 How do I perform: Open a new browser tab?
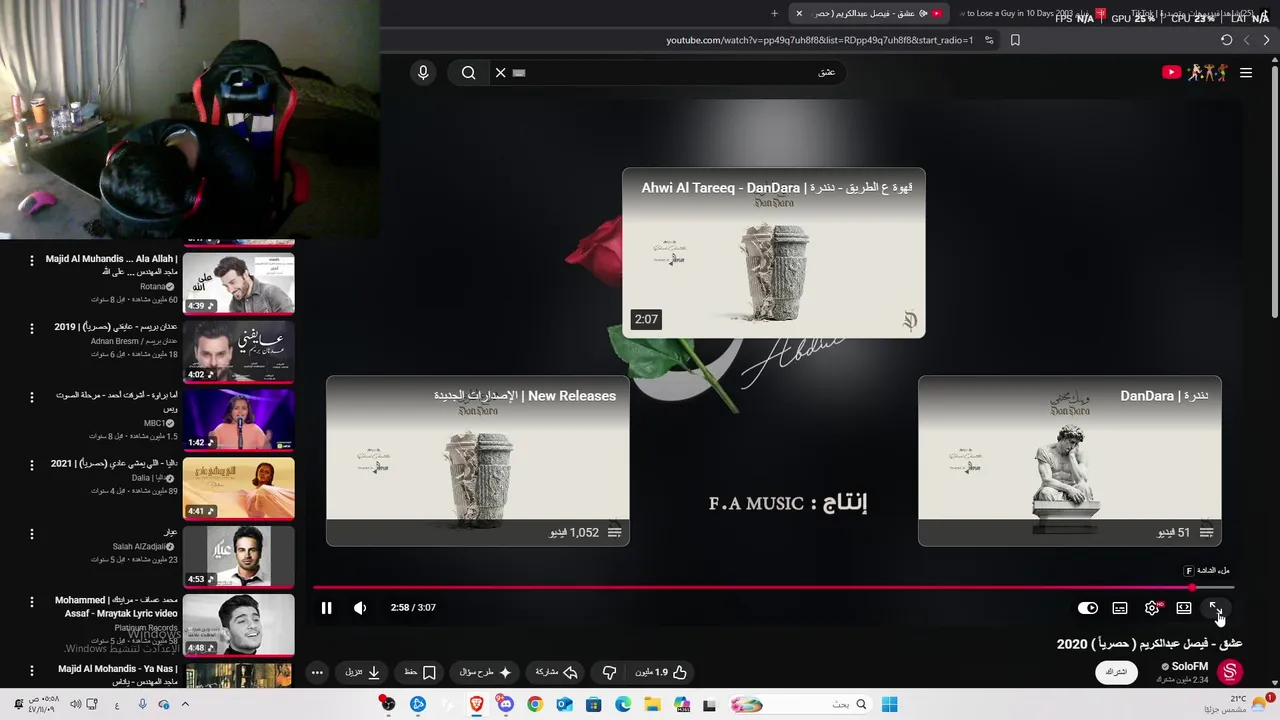(x=774, y=13)
